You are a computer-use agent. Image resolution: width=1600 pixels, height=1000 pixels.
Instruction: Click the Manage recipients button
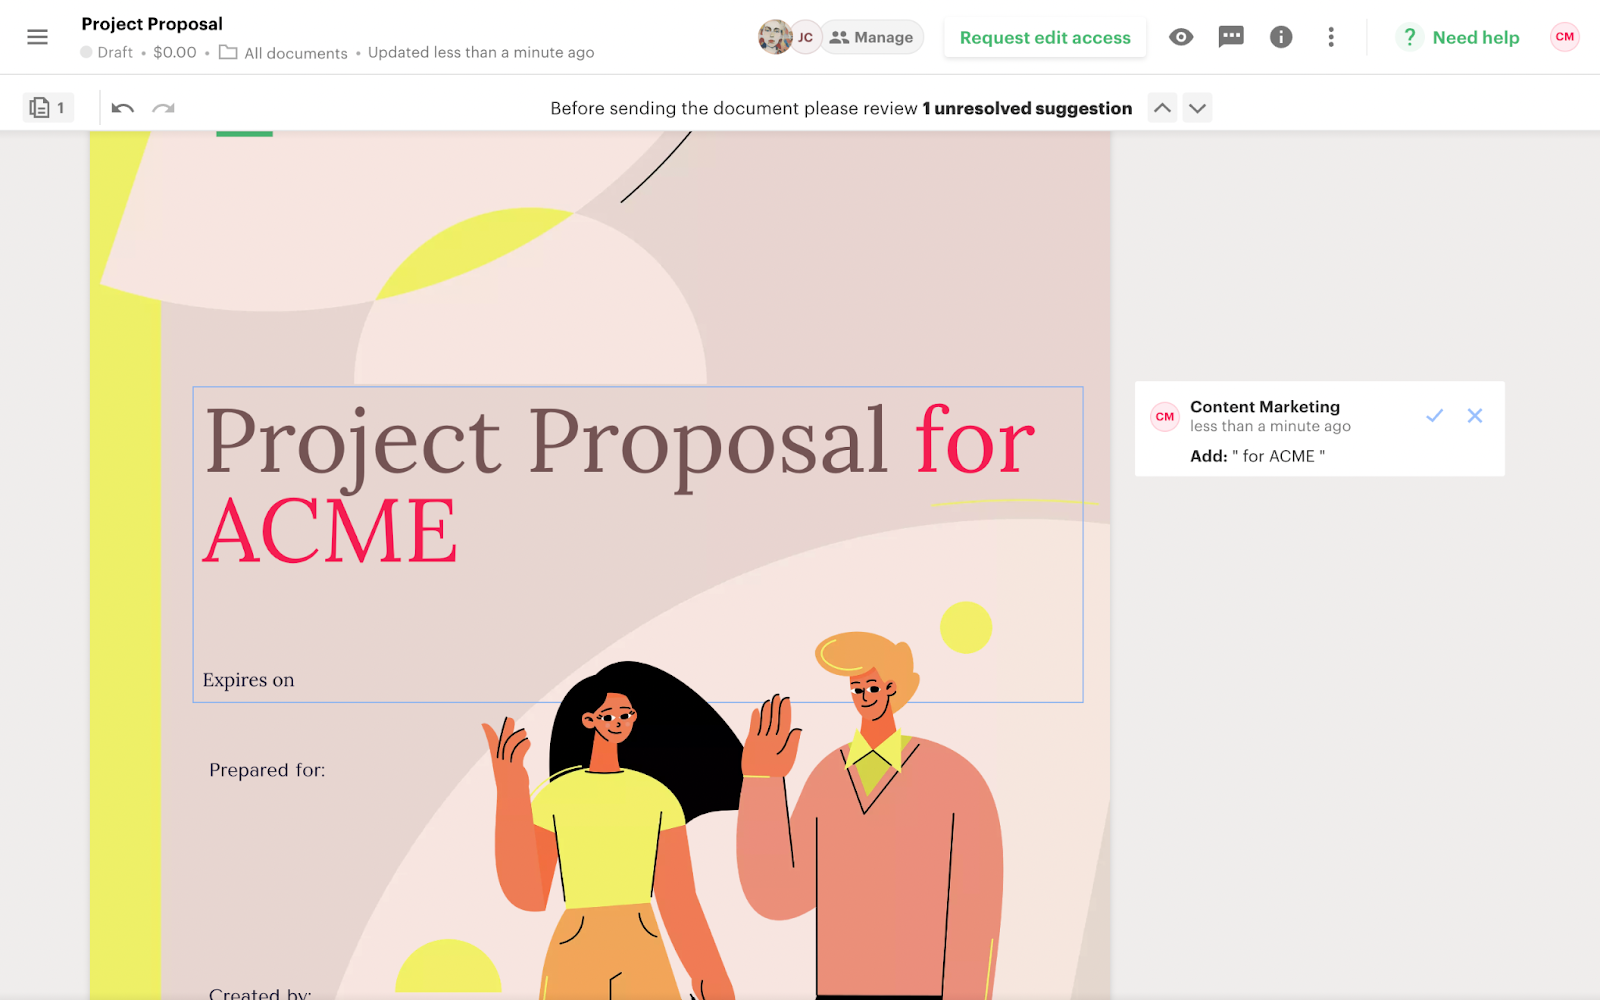coord(872,37)
